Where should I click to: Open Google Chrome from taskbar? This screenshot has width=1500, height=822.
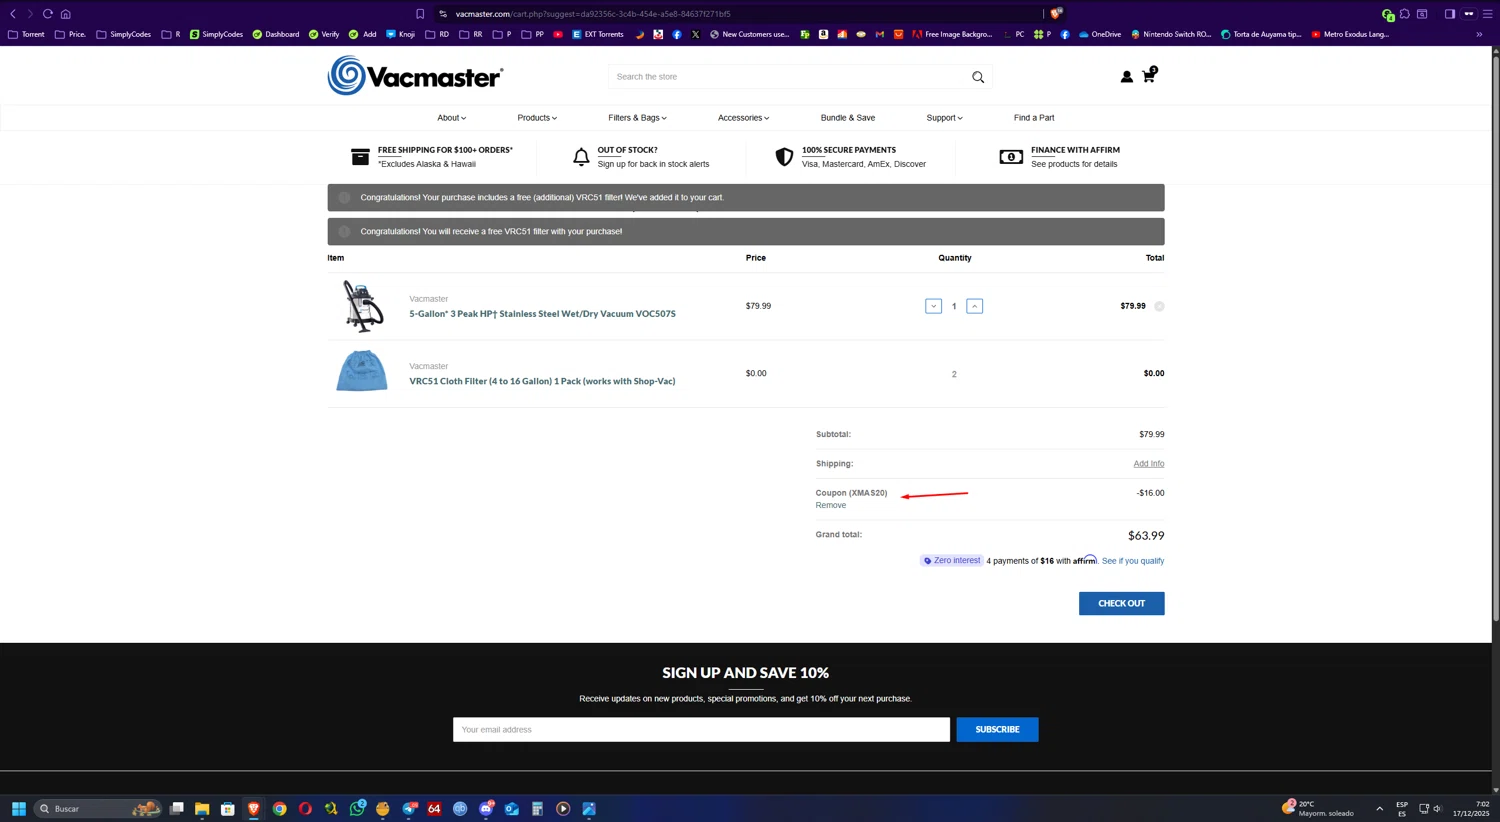280,808
